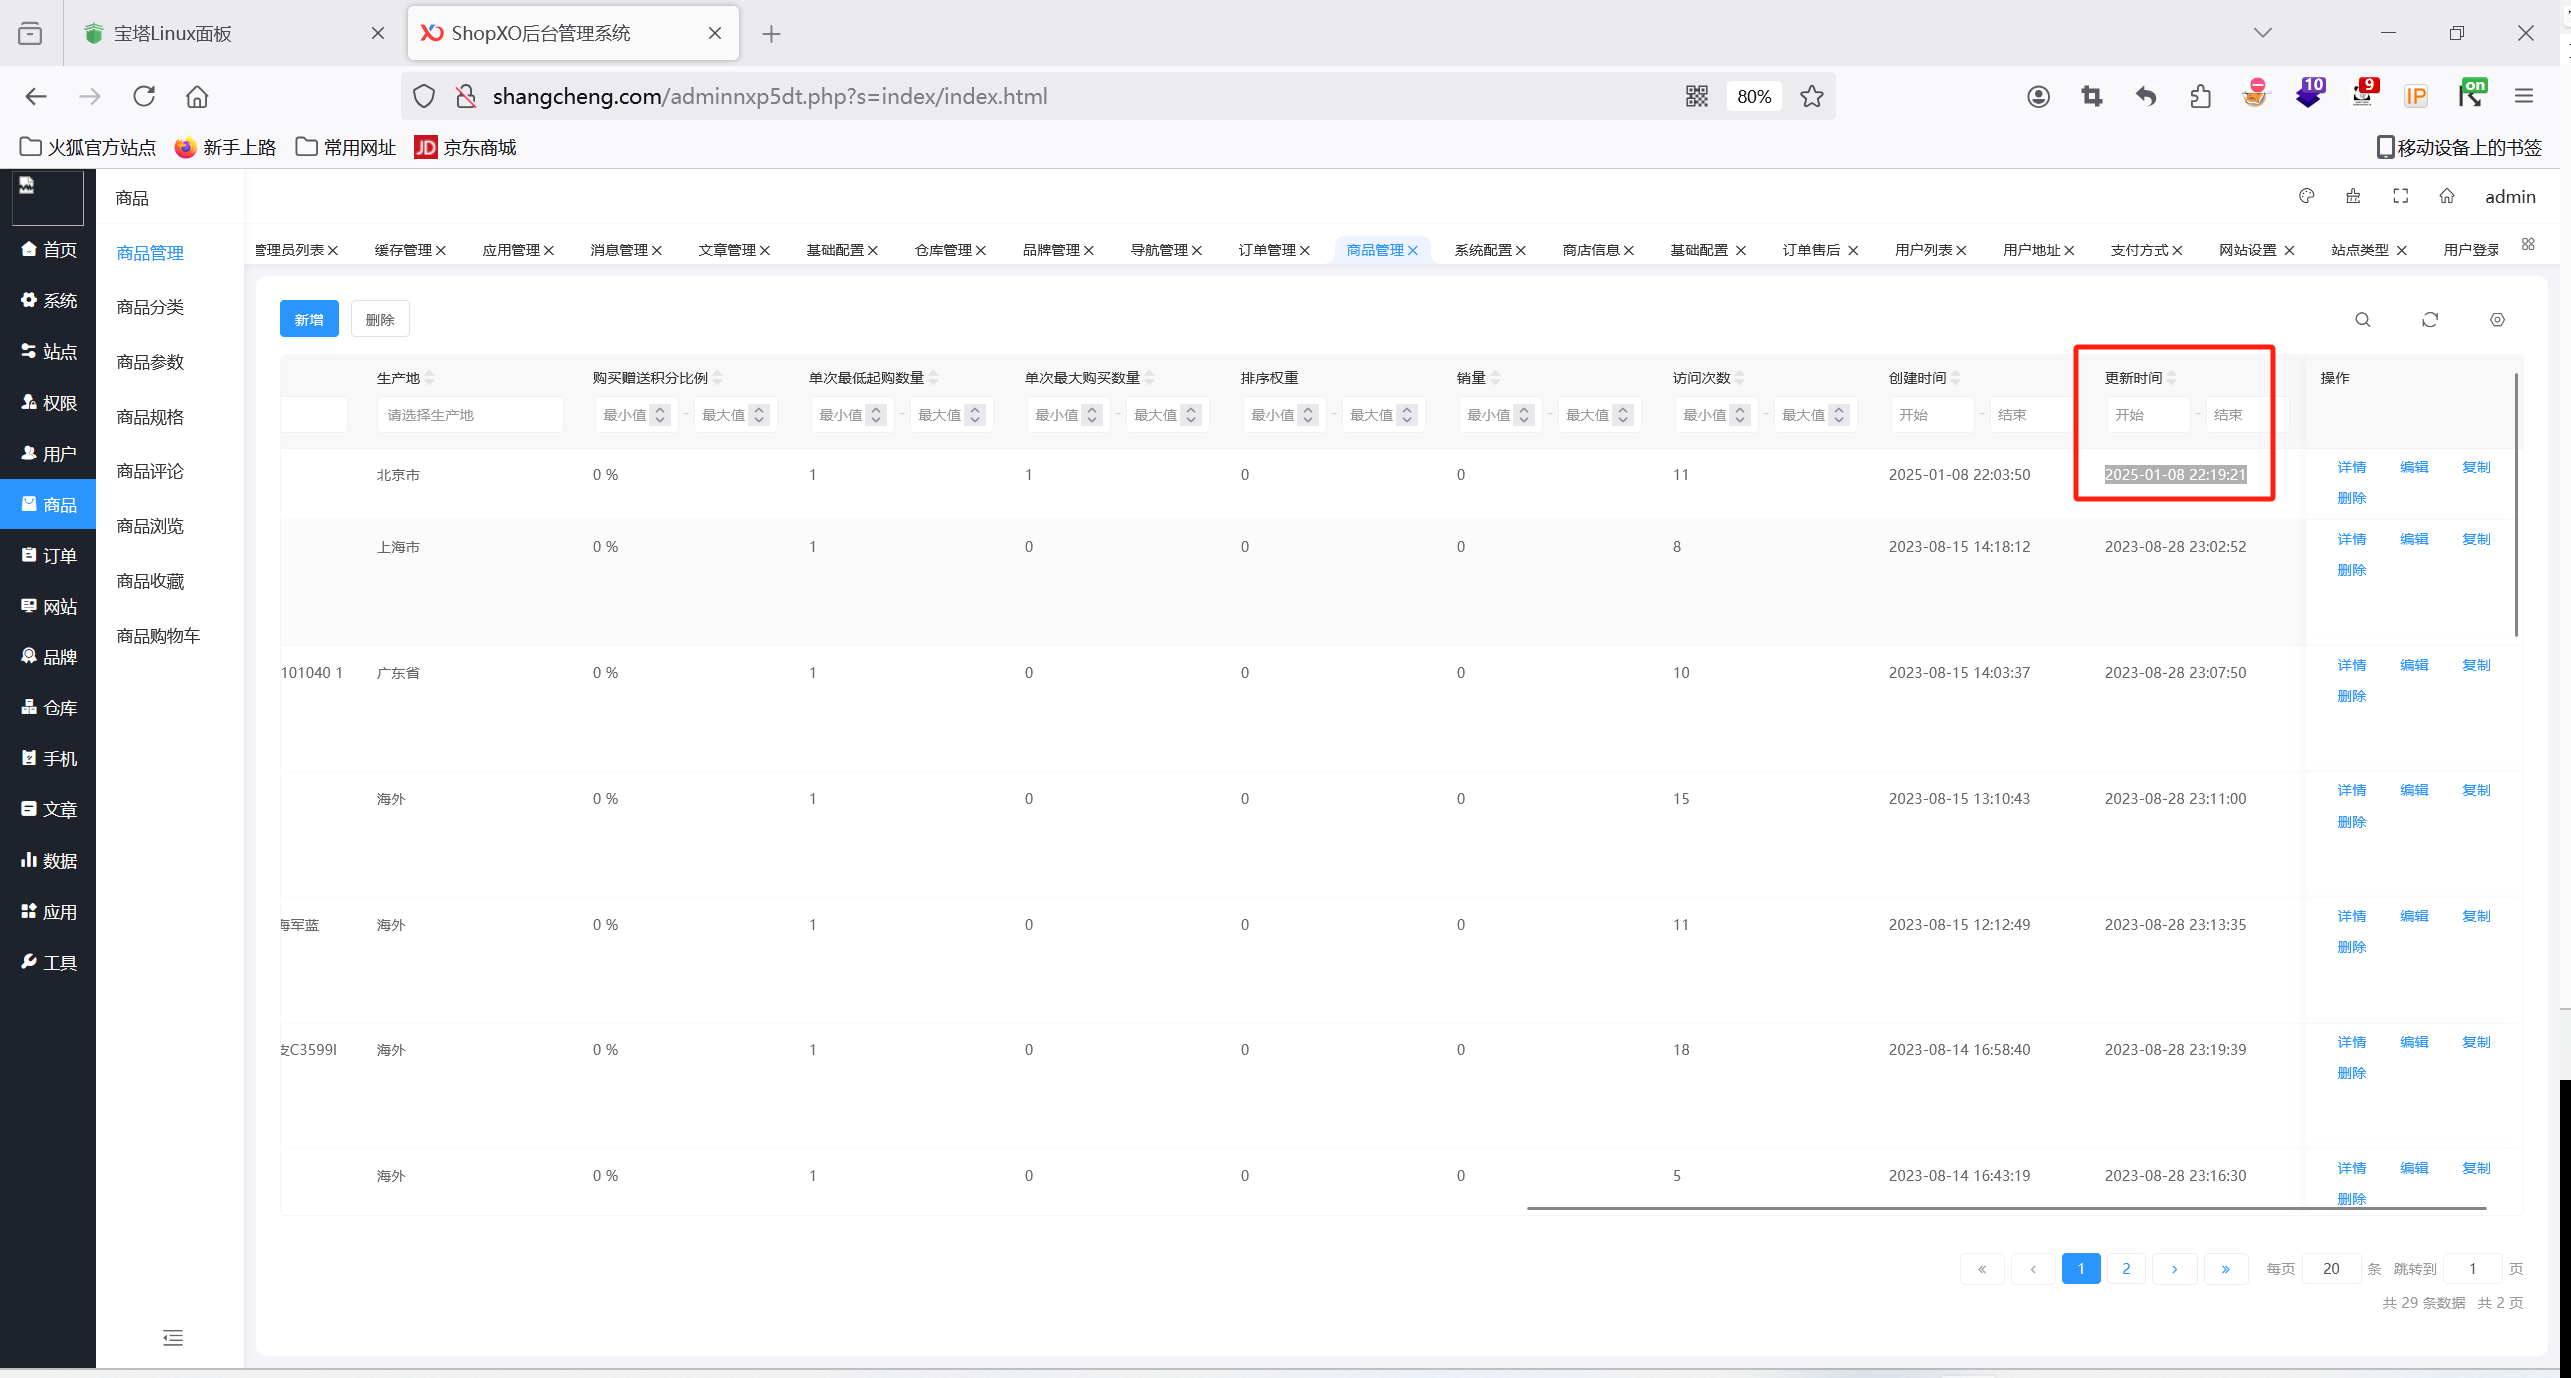Screen dimensions: 2571x1378
Task: Toggle sort on 销量 column
Action: click(x=1495, y=378)
